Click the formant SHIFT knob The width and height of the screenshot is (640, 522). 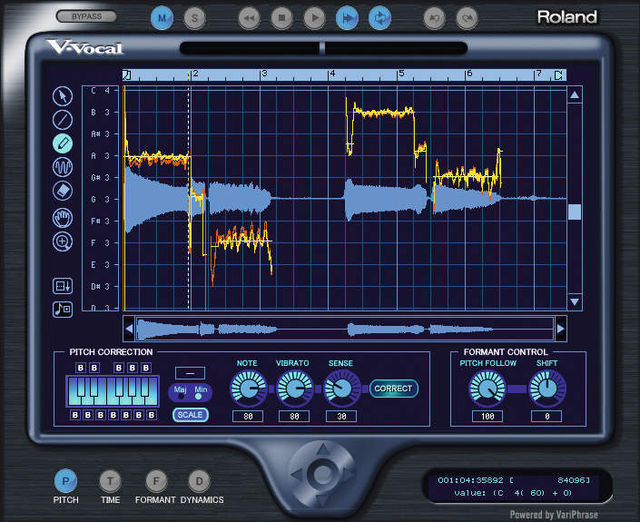pyautogui.click(x=547, y=389)
